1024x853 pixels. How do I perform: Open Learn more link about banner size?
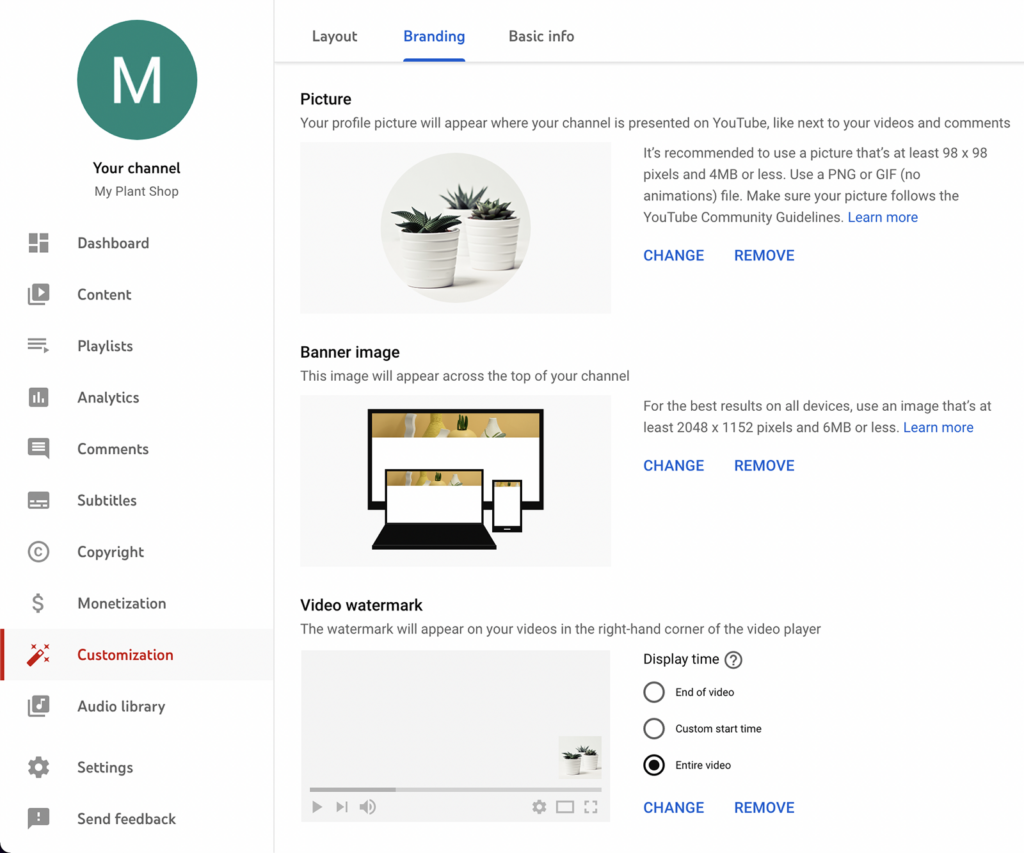tap(938, 428)
